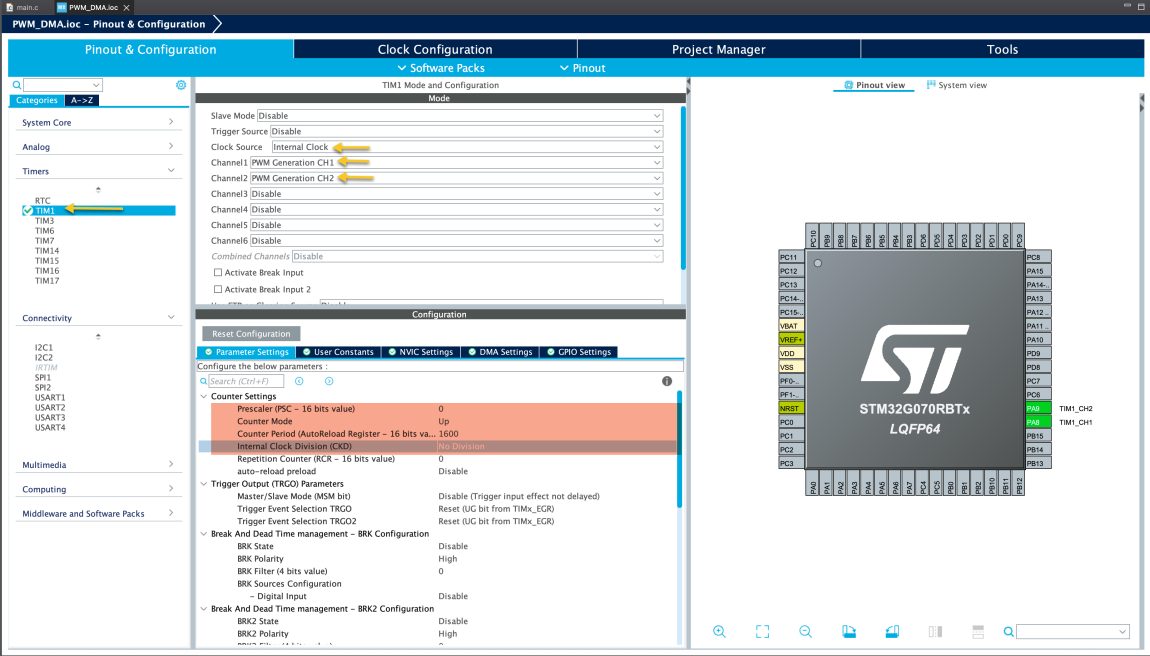Click the Mode panel vertical scrollbar
1150x656 pixels.
pos(684,188)
